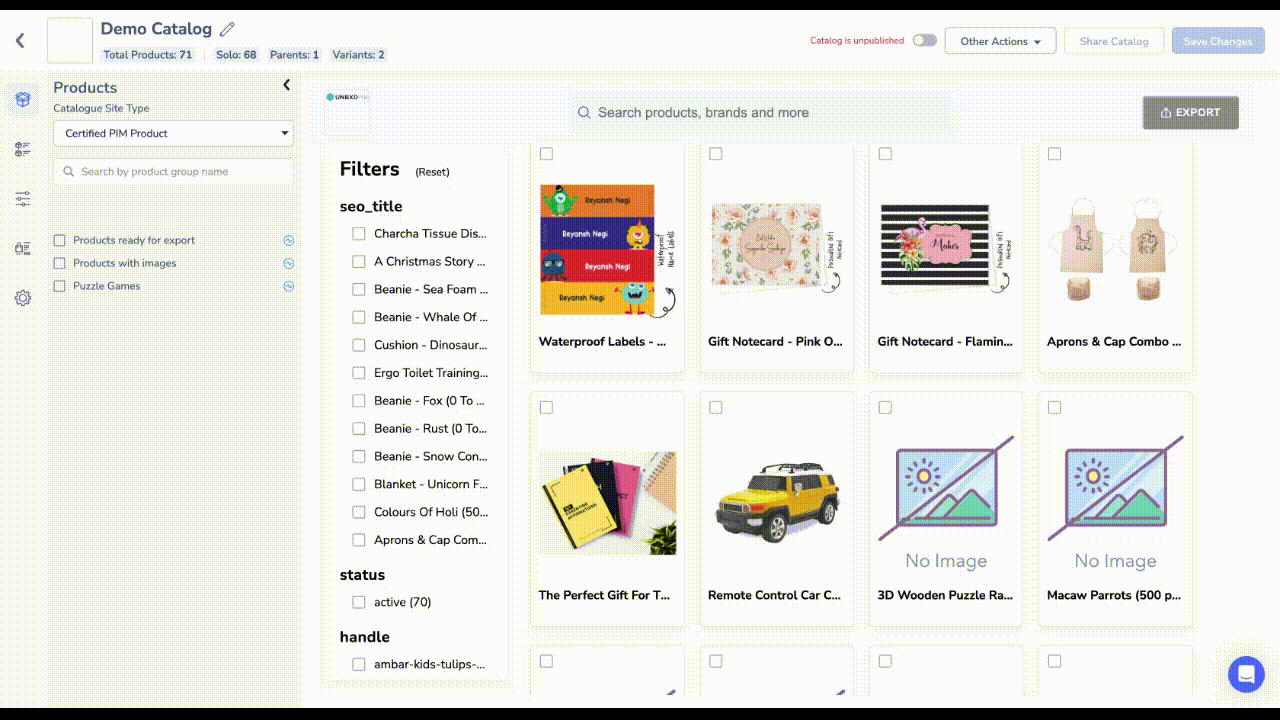Screen dimensions: 1280x720
Task: Check the Ergo Toilet Training filter
Action: pos(359,373)
